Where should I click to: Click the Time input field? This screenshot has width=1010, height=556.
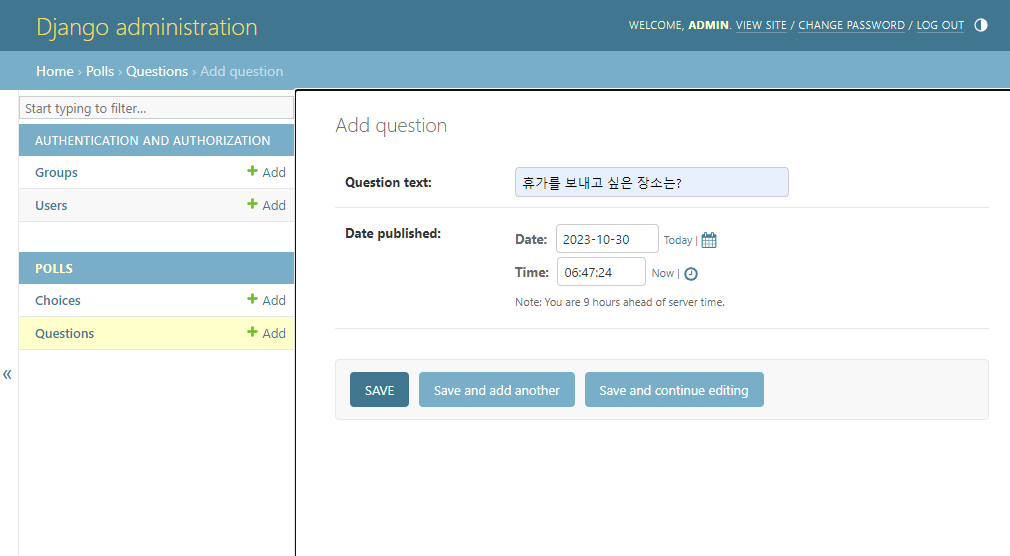pos(601,272)
